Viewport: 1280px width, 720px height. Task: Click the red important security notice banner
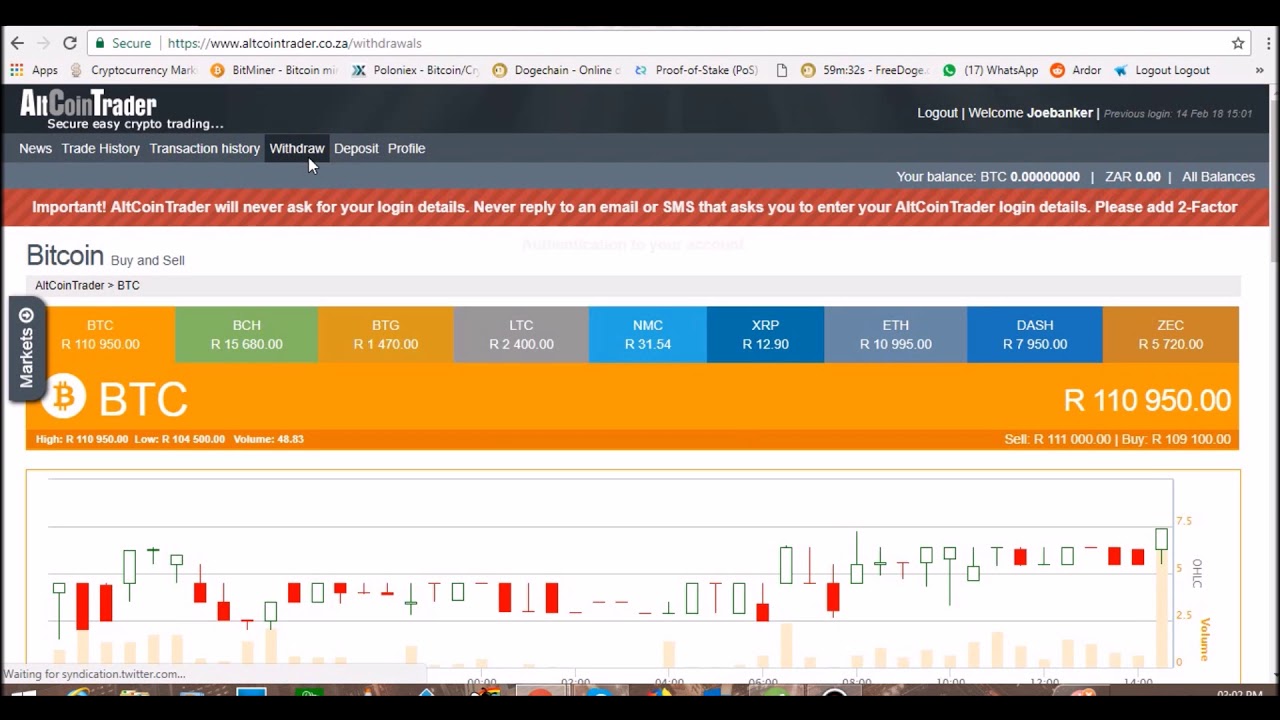tap(635, 207)
